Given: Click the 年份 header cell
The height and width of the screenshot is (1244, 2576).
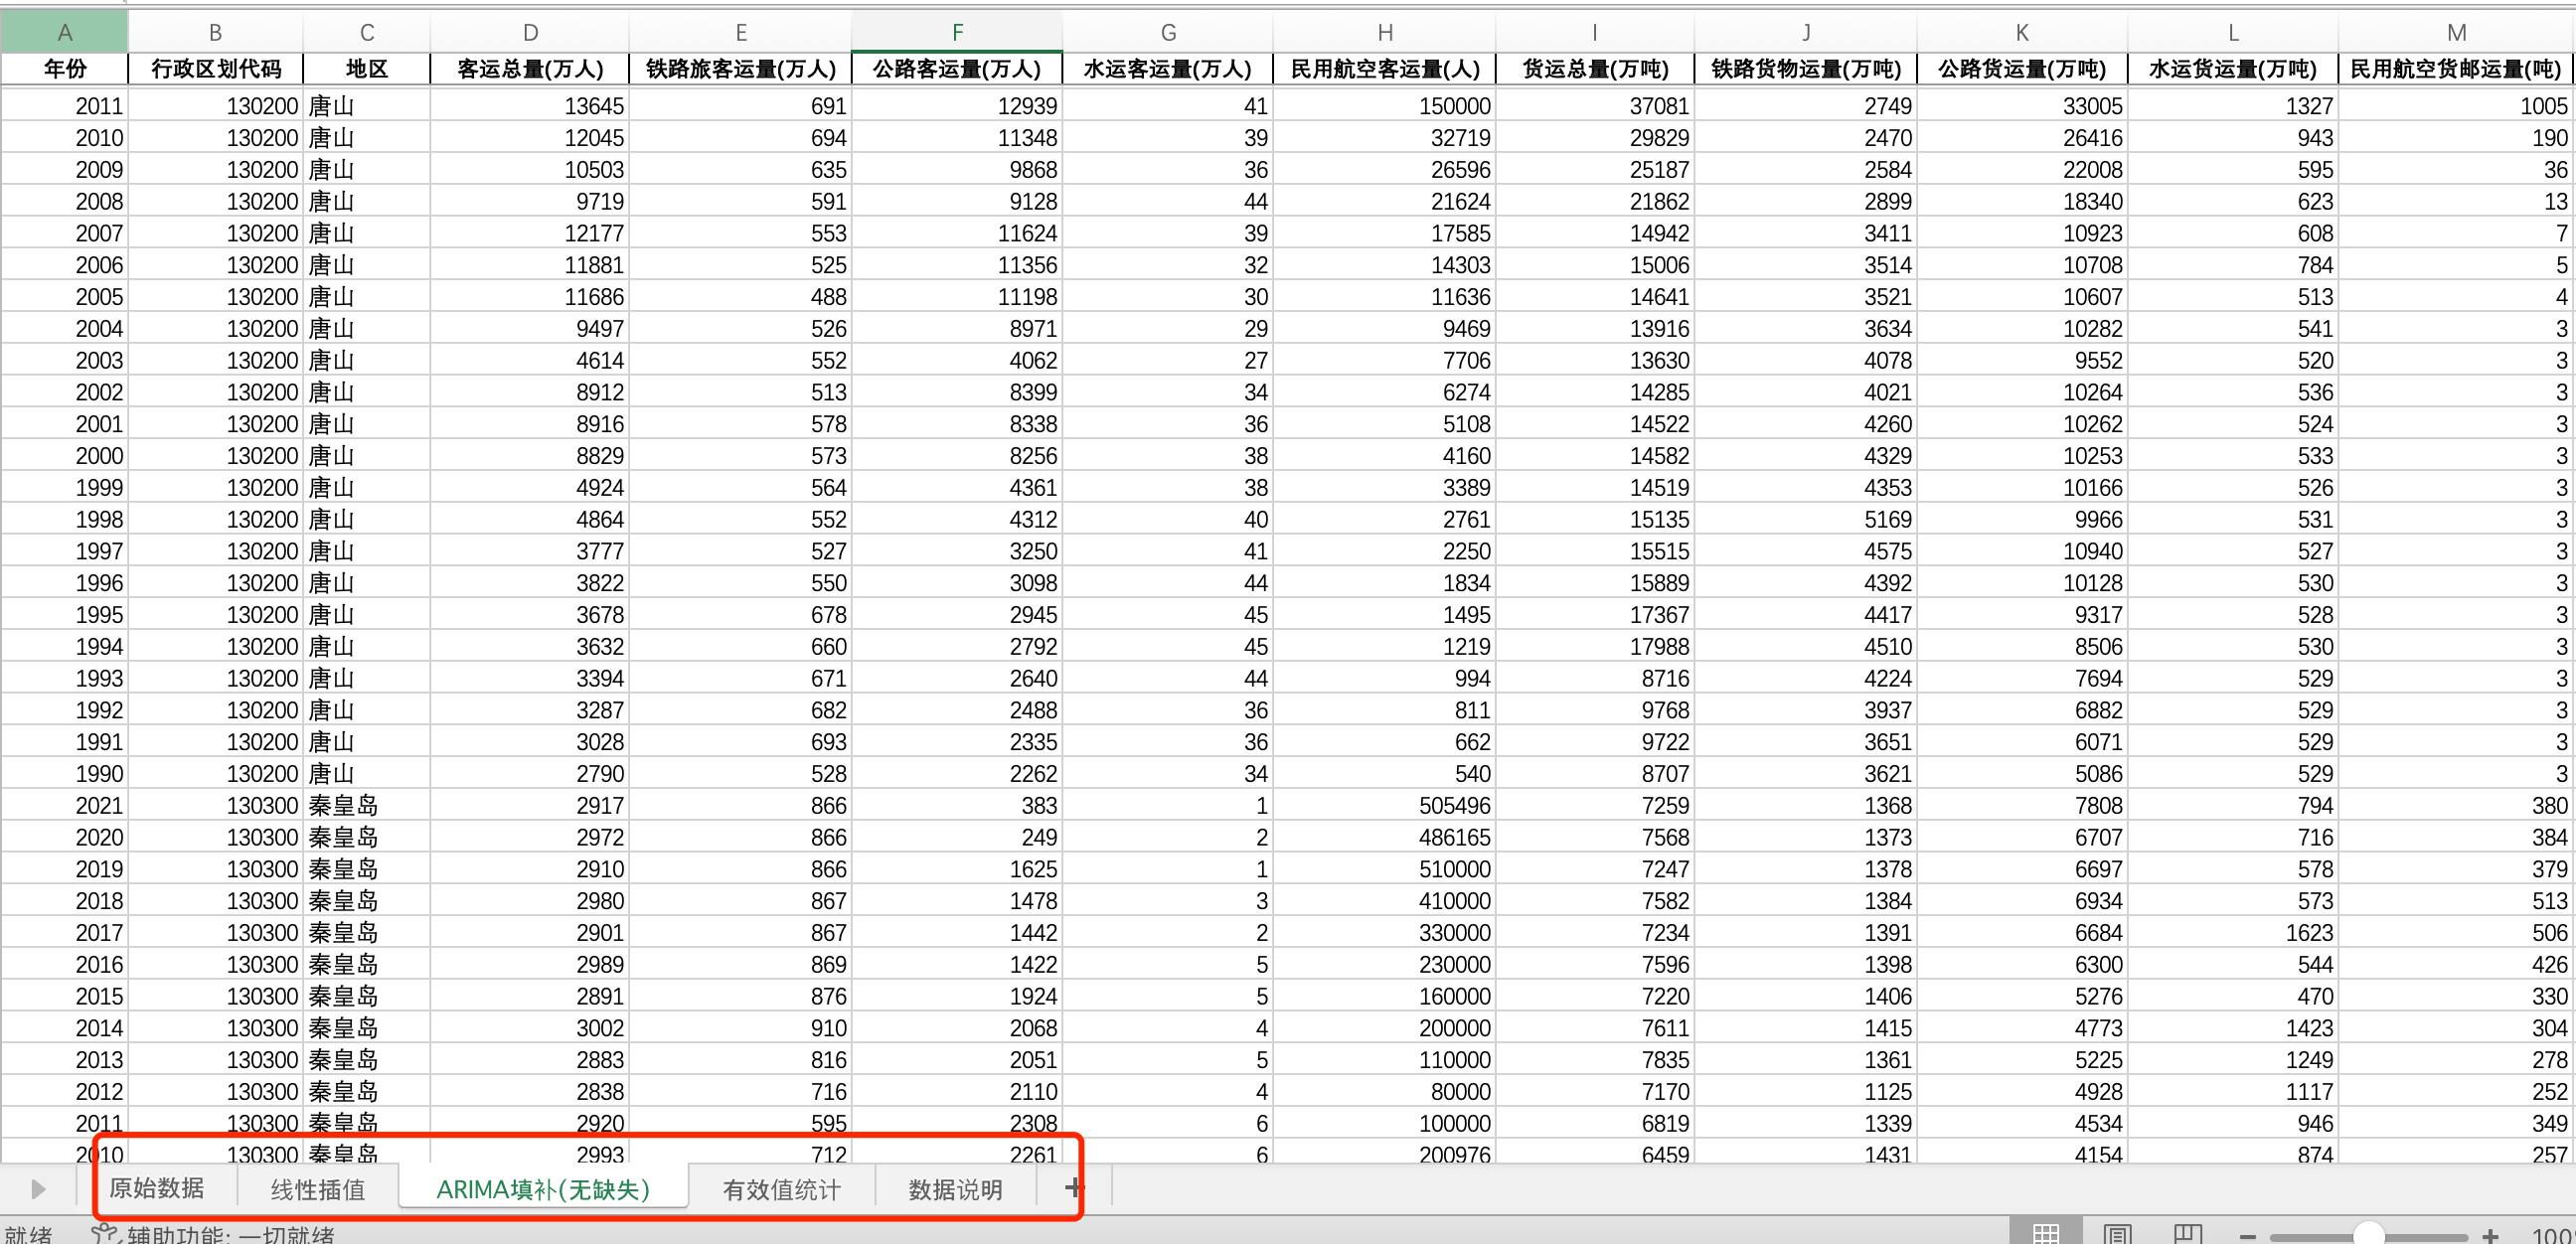Looking at the screenshot, I should [64, 69].
